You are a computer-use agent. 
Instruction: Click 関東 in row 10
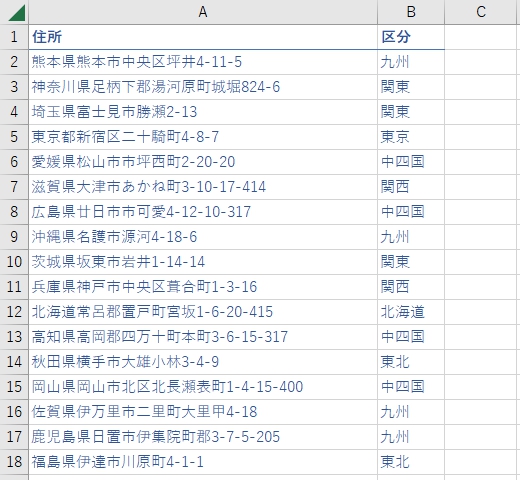coord(411,262)
